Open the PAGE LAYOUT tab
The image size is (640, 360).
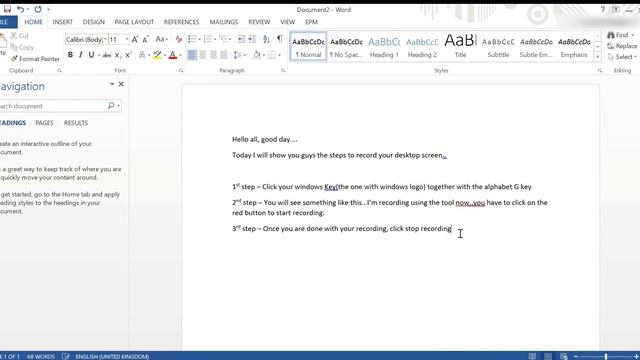(134, 22)
